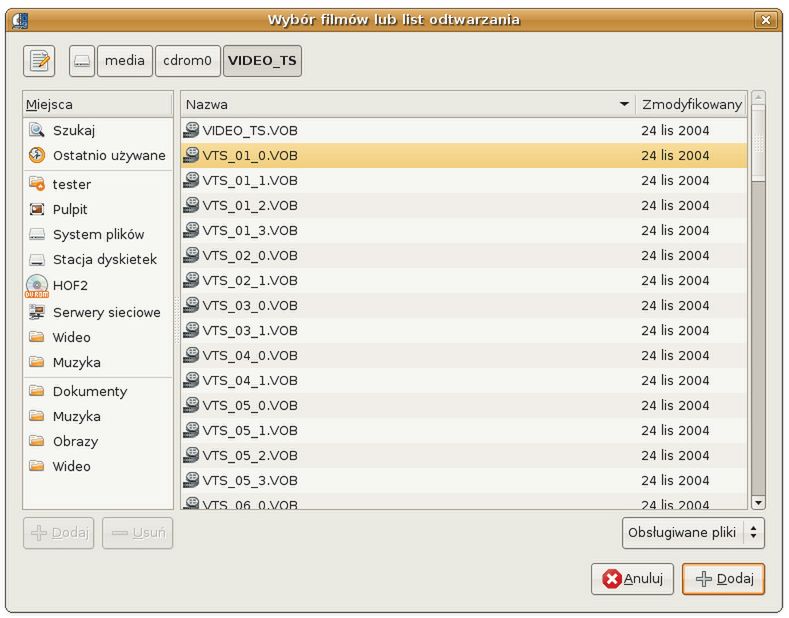This screenshot has height=618, width=789.
Task: Click the scrollbar up arrow
Action: coord(758,98)
